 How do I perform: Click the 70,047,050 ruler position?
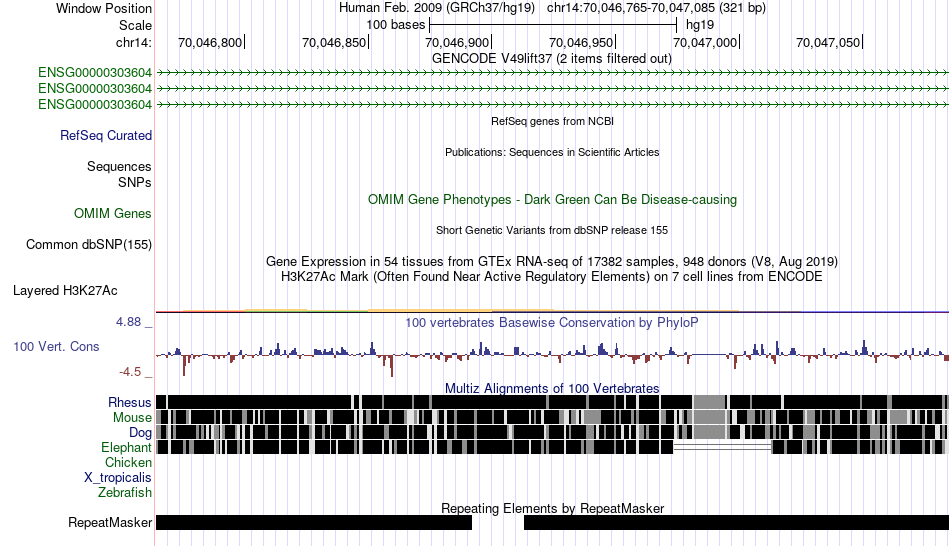tap(828, 42)
